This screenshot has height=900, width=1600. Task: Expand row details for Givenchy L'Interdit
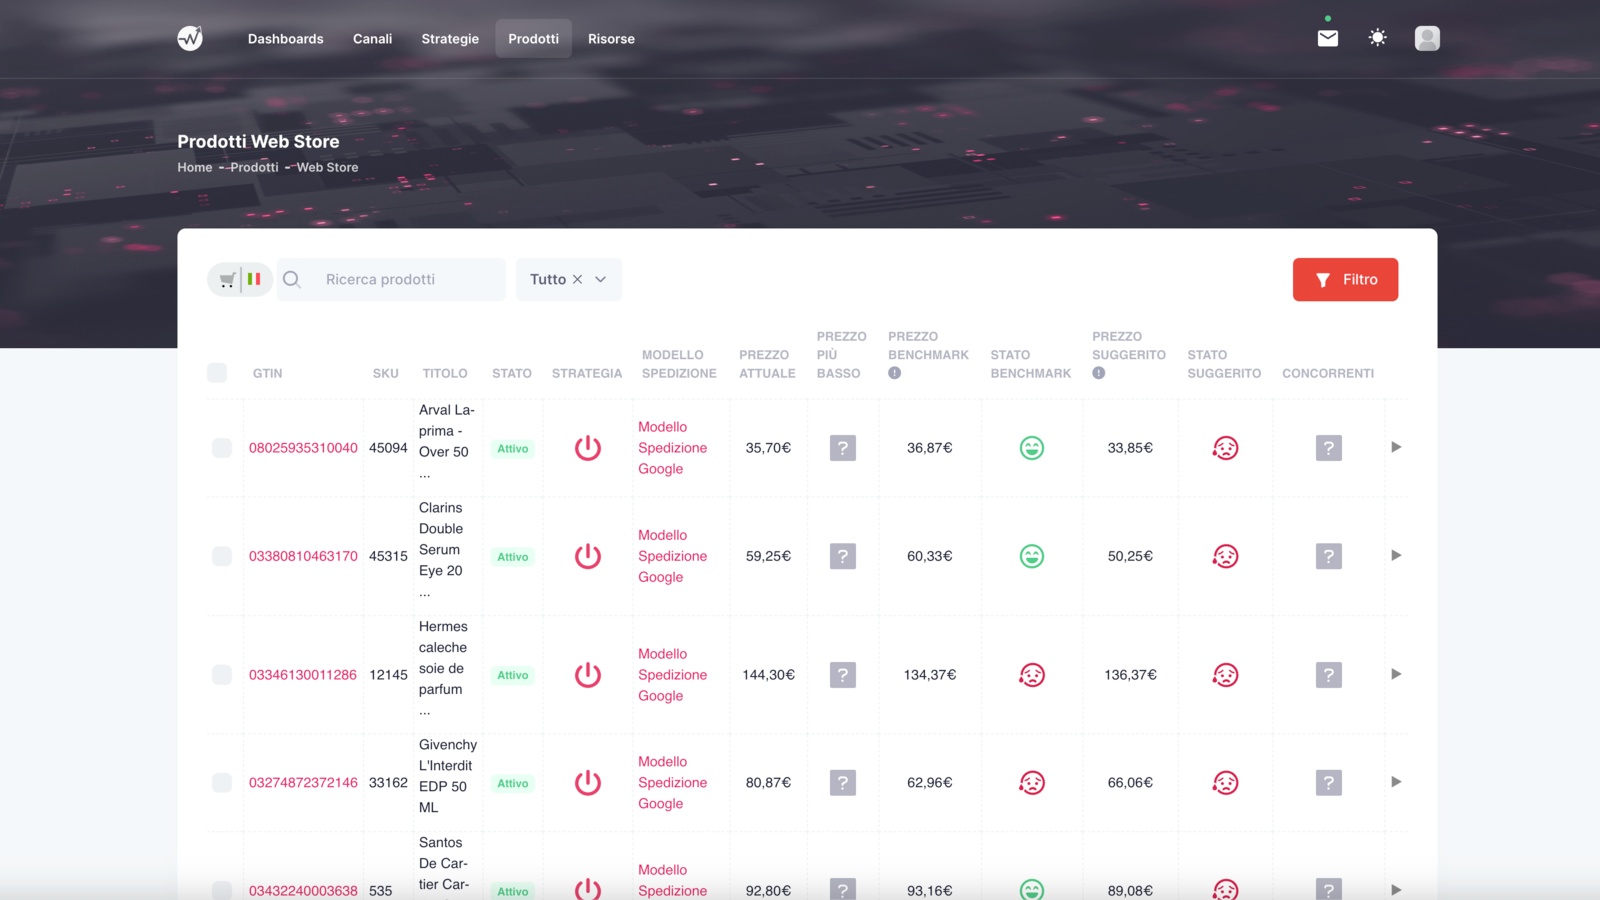(1396, 782)
